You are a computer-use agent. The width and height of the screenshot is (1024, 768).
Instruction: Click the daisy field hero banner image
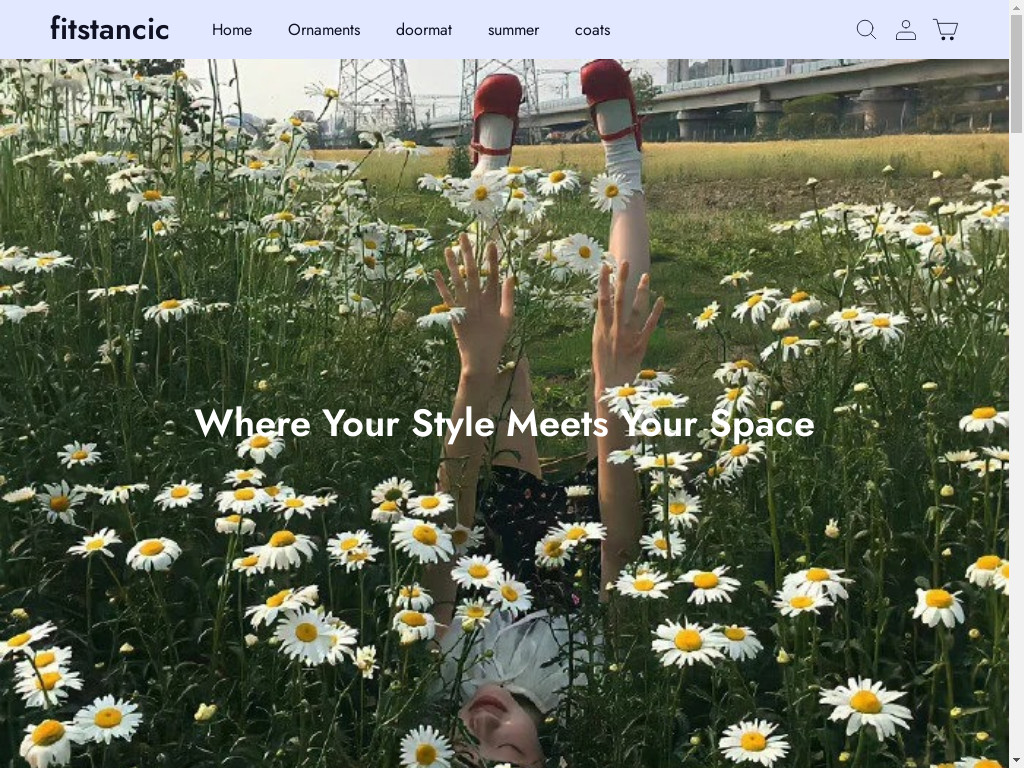click(x=504, y=413)
